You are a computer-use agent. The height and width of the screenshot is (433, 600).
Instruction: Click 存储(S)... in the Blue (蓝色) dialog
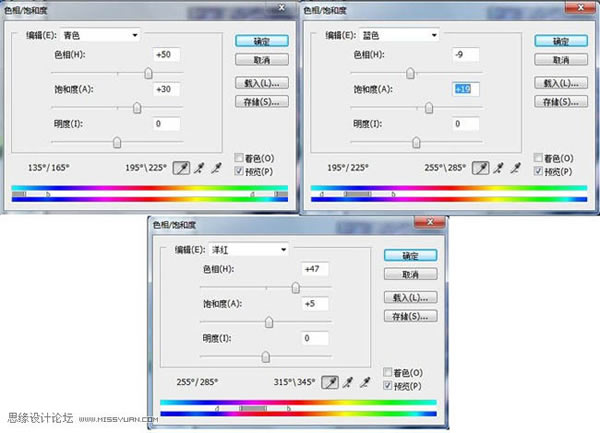tap(561, 102)
